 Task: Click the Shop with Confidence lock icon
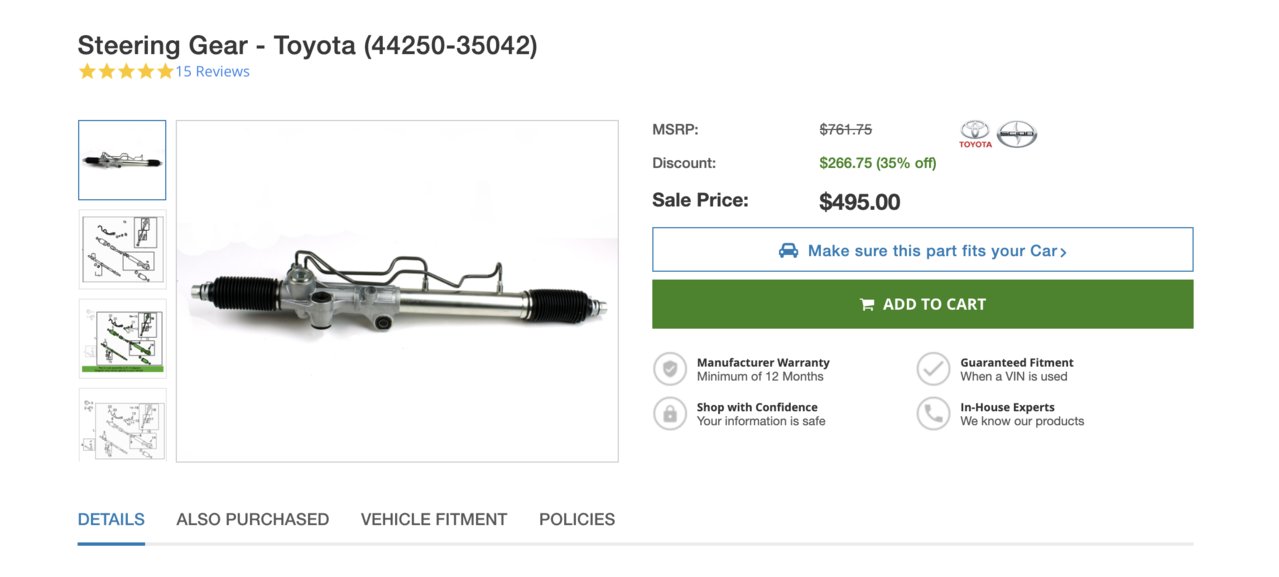coord(669,414)
